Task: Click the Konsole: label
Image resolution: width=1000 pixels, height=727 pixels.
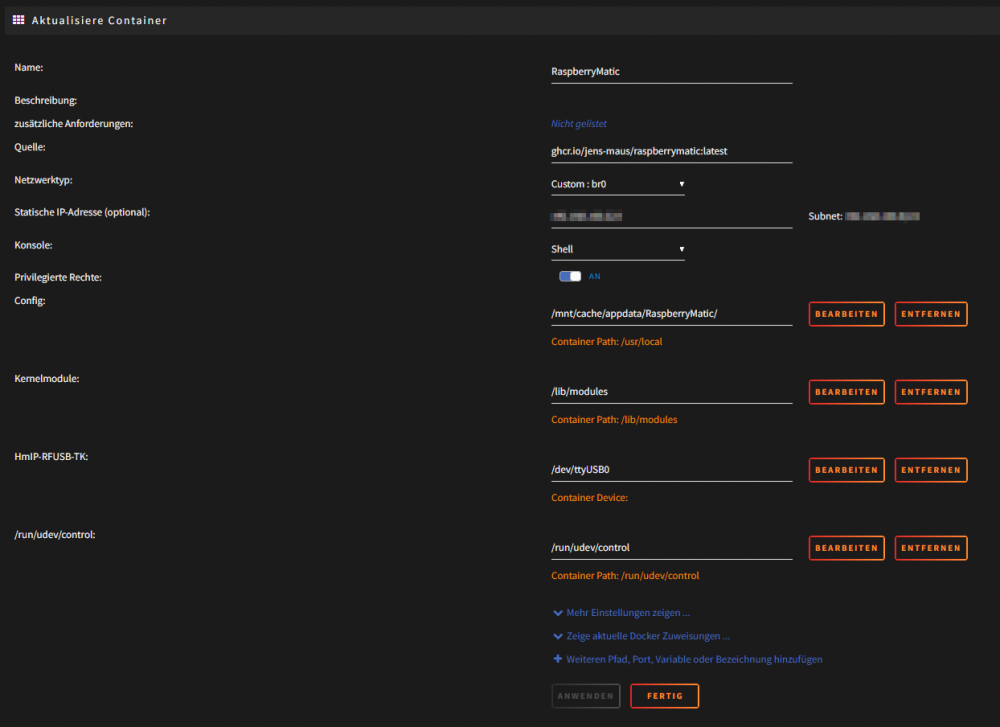Action: click(33, 246)
